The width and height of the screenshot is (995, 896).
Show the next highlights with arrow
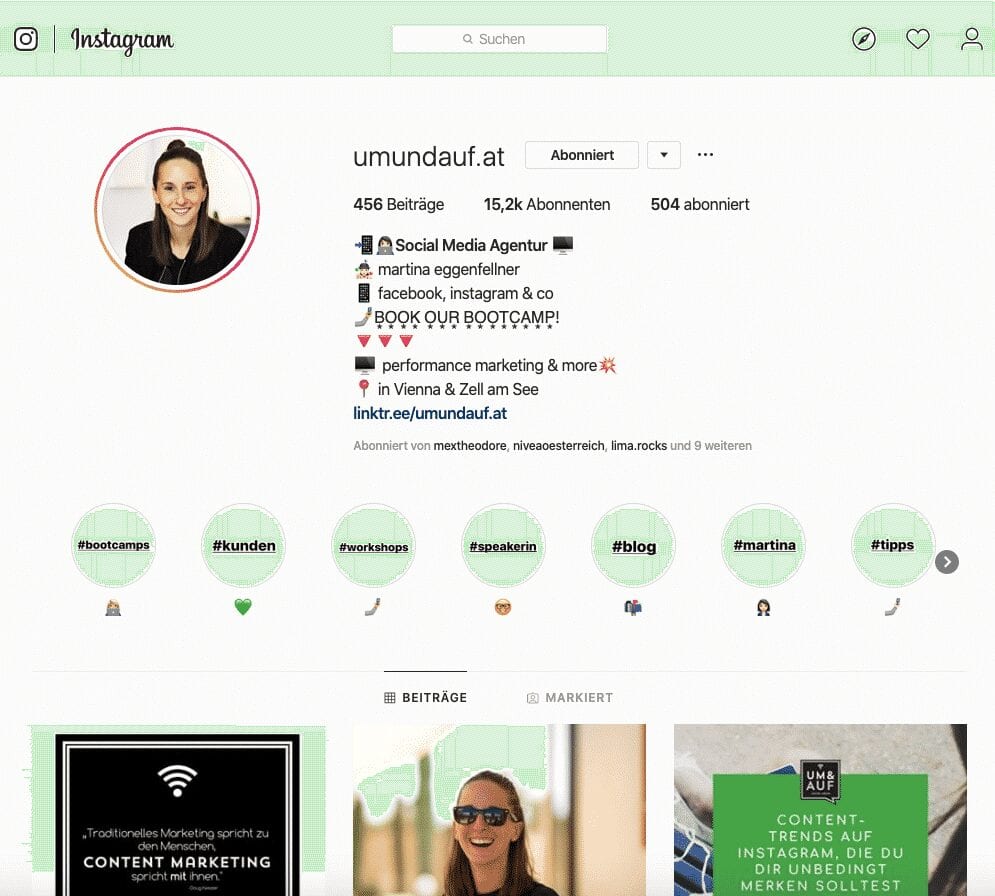point(947,562)
